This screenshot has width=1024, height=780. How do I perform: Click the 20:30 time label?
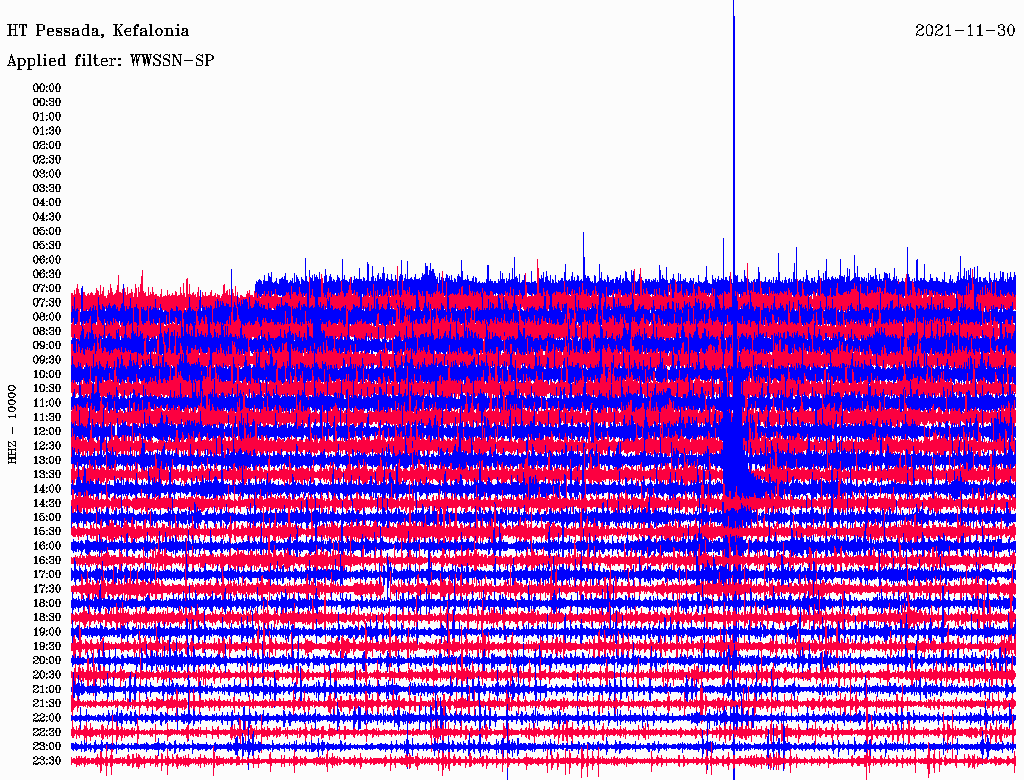47,675
